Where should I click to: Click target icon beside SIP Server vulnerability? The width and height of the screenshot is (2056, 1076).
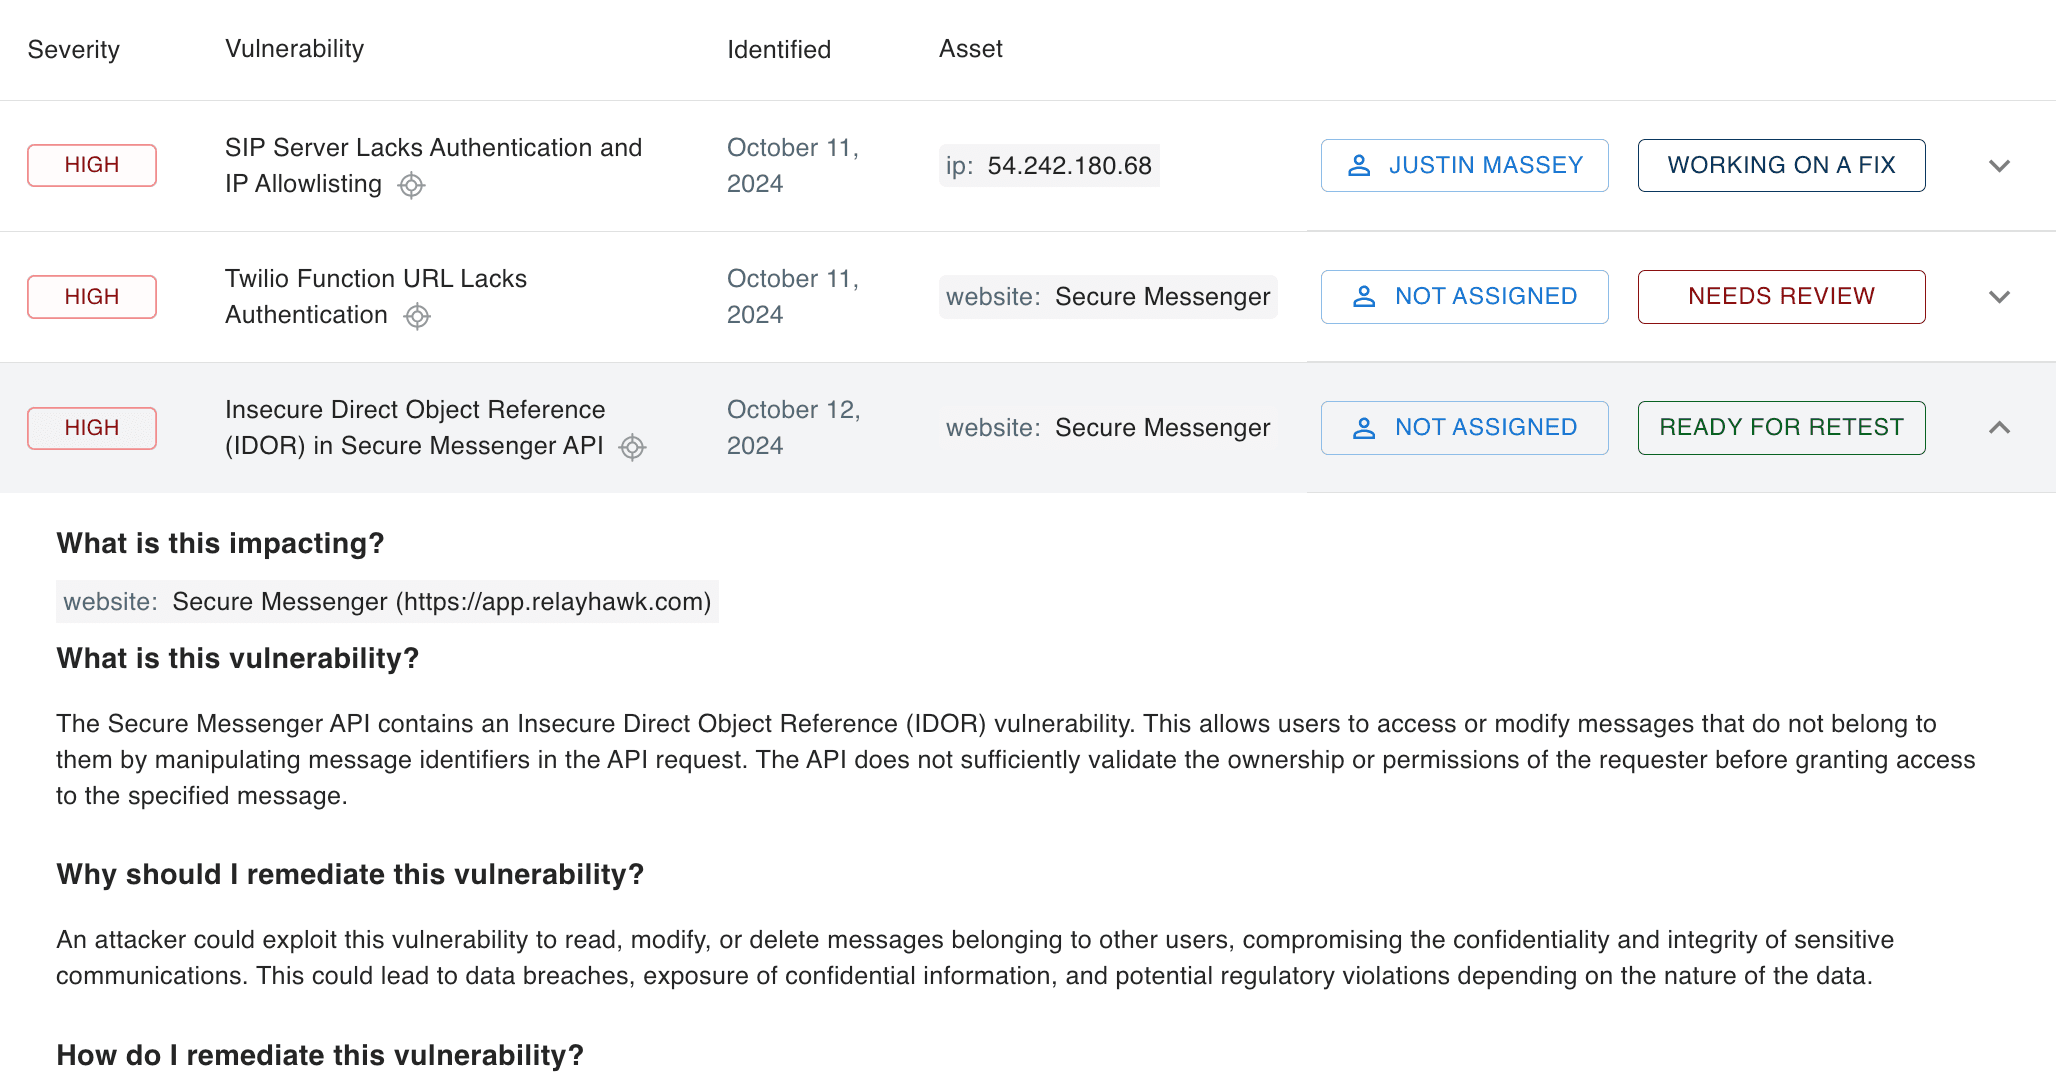pos(411,185)
